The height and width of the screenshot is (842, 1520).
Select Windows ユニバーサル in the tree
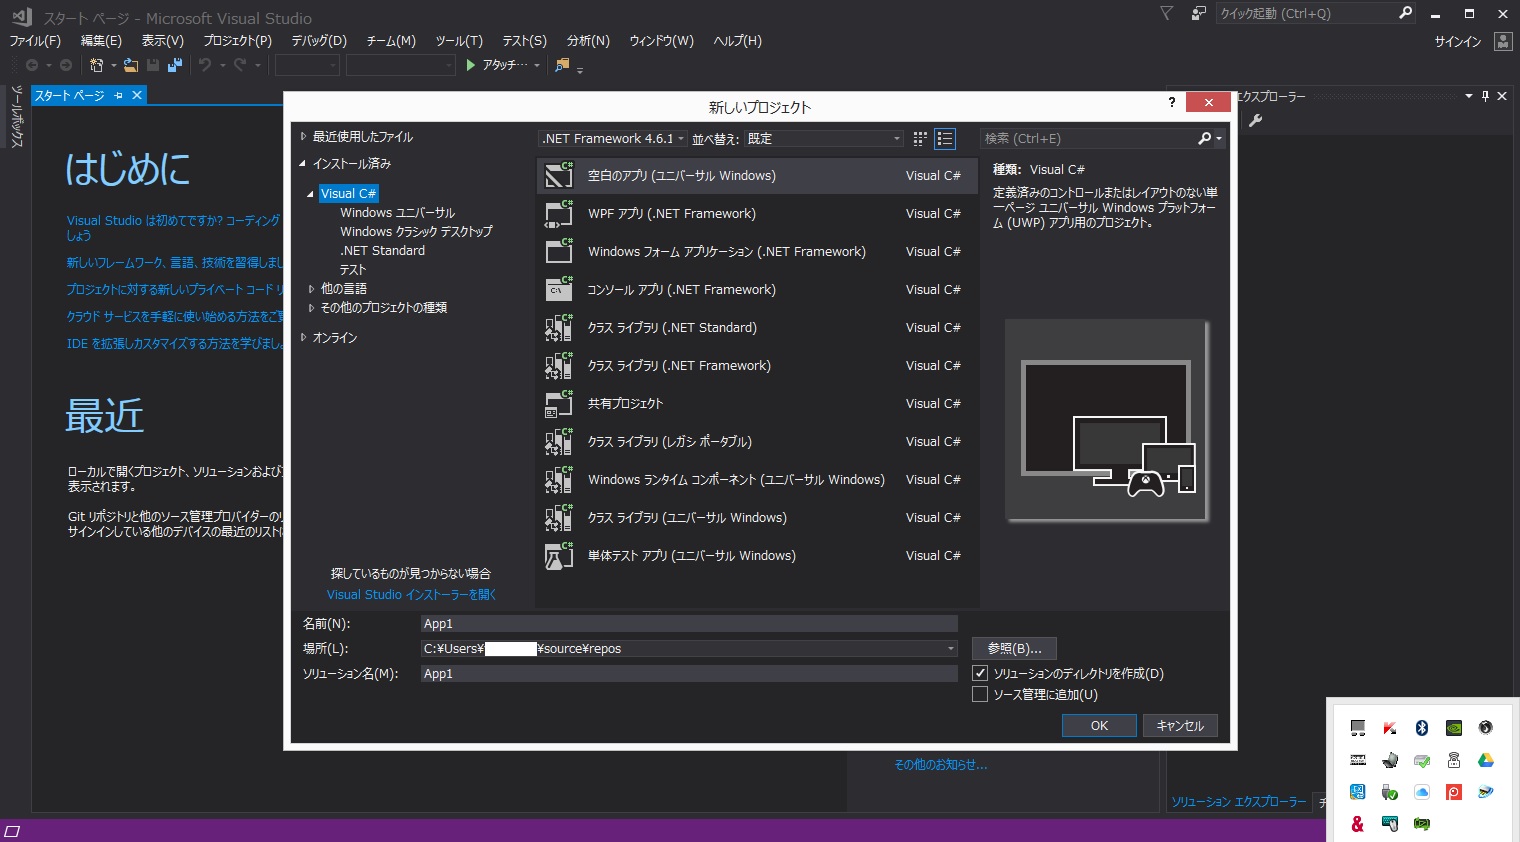coord(397,213)
